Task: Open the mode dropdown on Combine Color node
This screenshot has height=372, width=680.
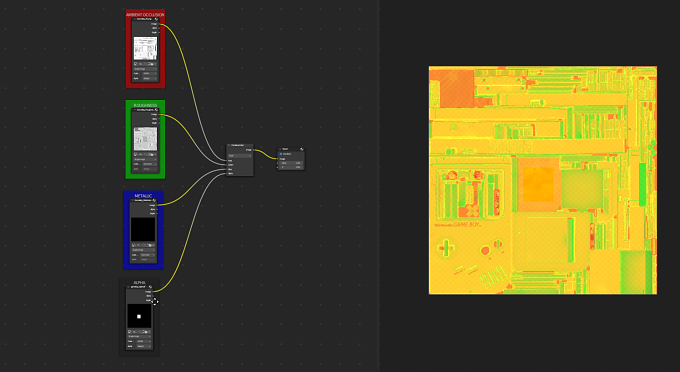Action: (240, 156)
